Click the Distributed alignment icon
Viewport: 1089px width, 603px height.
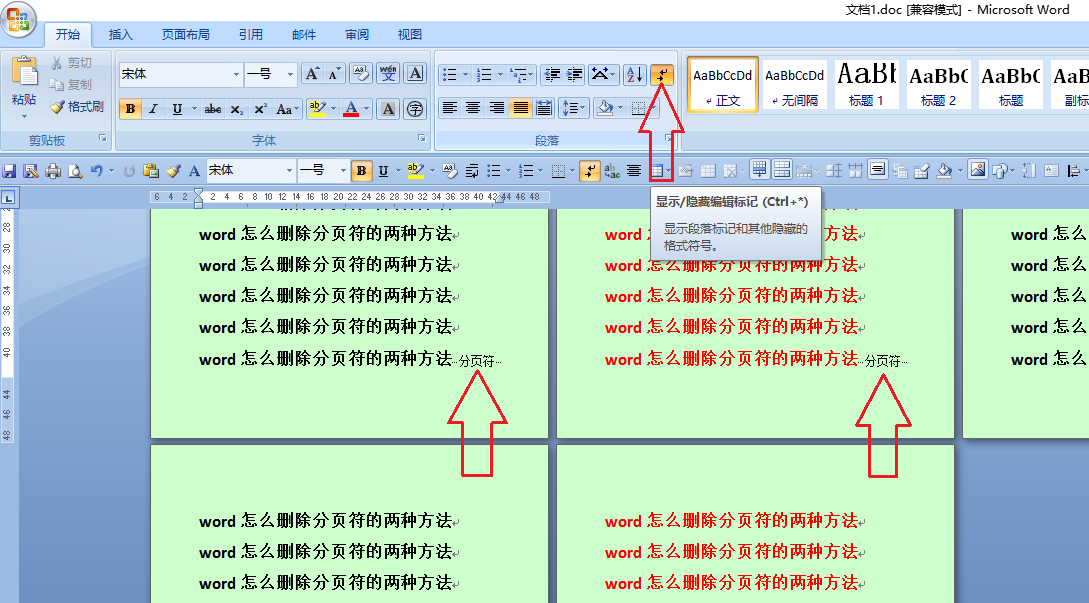(x=544, y=108)
